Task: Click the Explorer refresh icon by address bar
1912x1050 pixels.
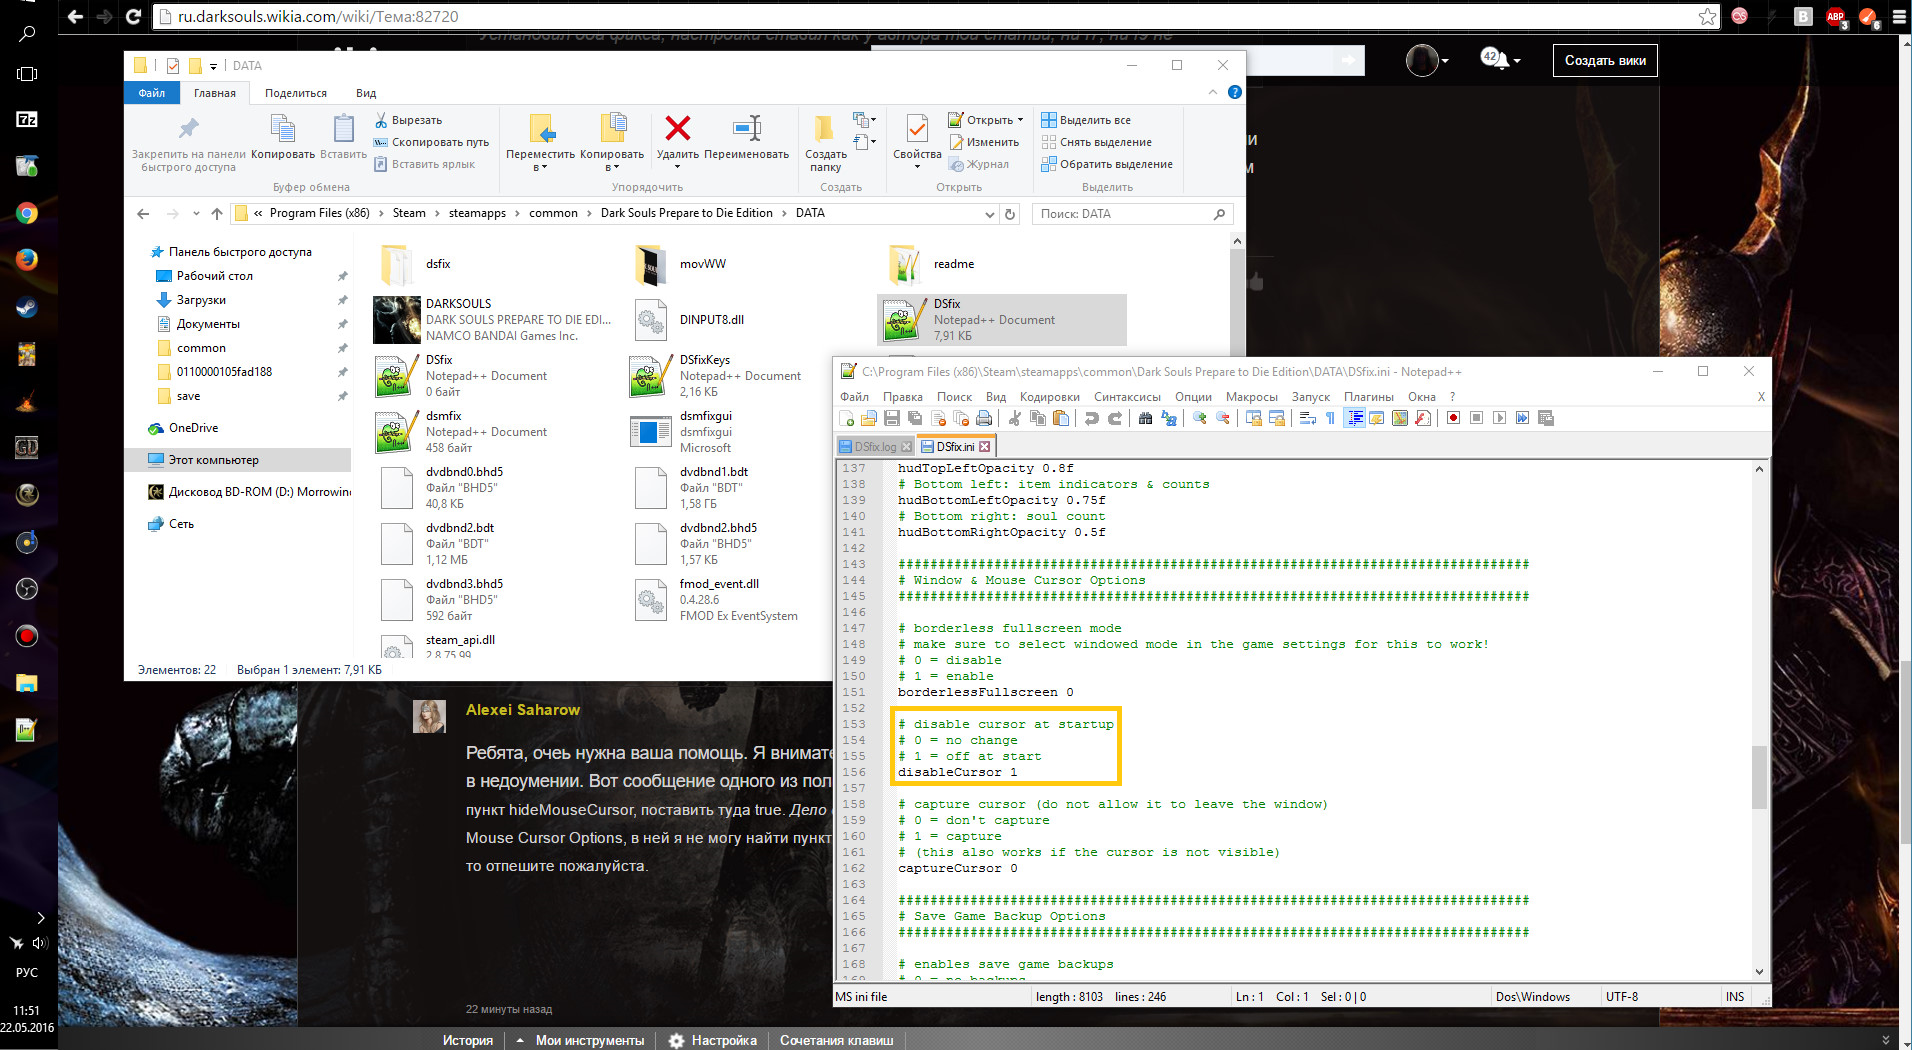Action: pyautogui.click(x=1010, y=214)
